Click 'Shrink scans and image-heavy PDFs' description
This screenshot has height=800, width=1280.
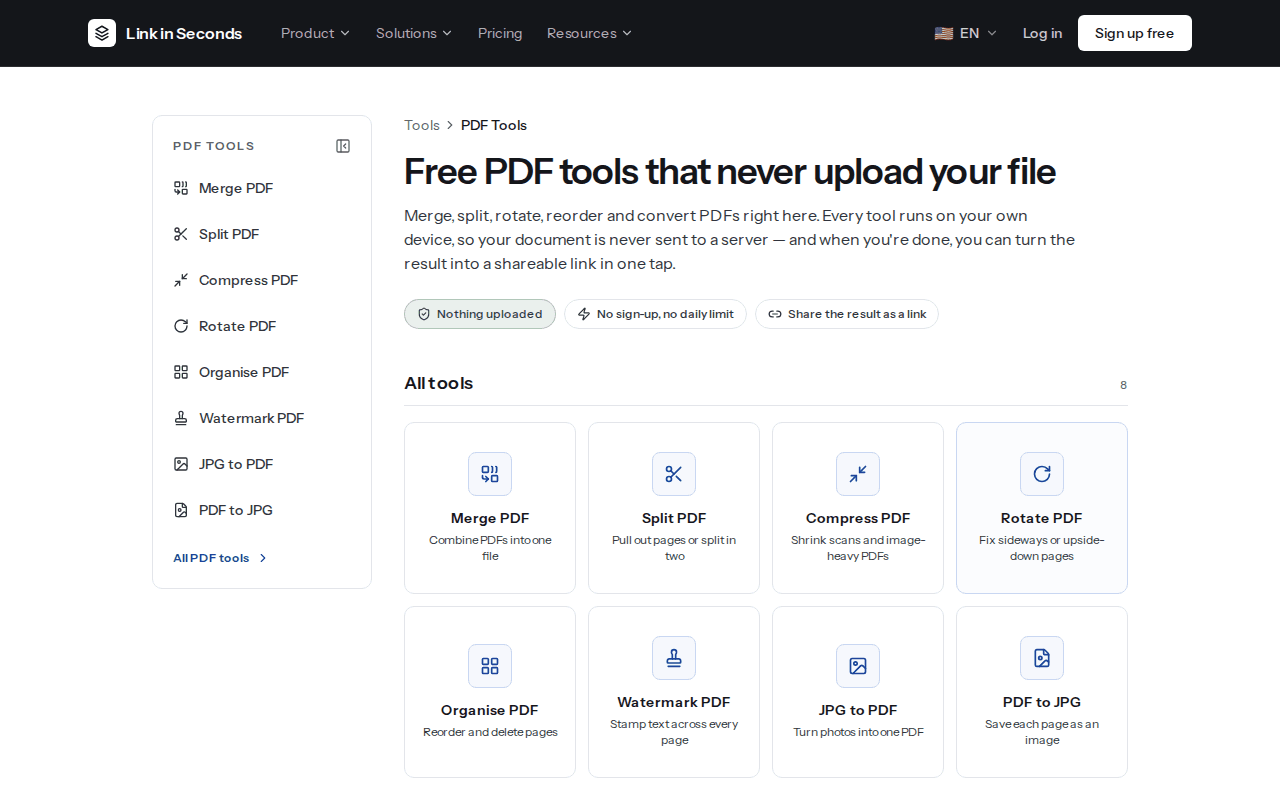point(858,548)
